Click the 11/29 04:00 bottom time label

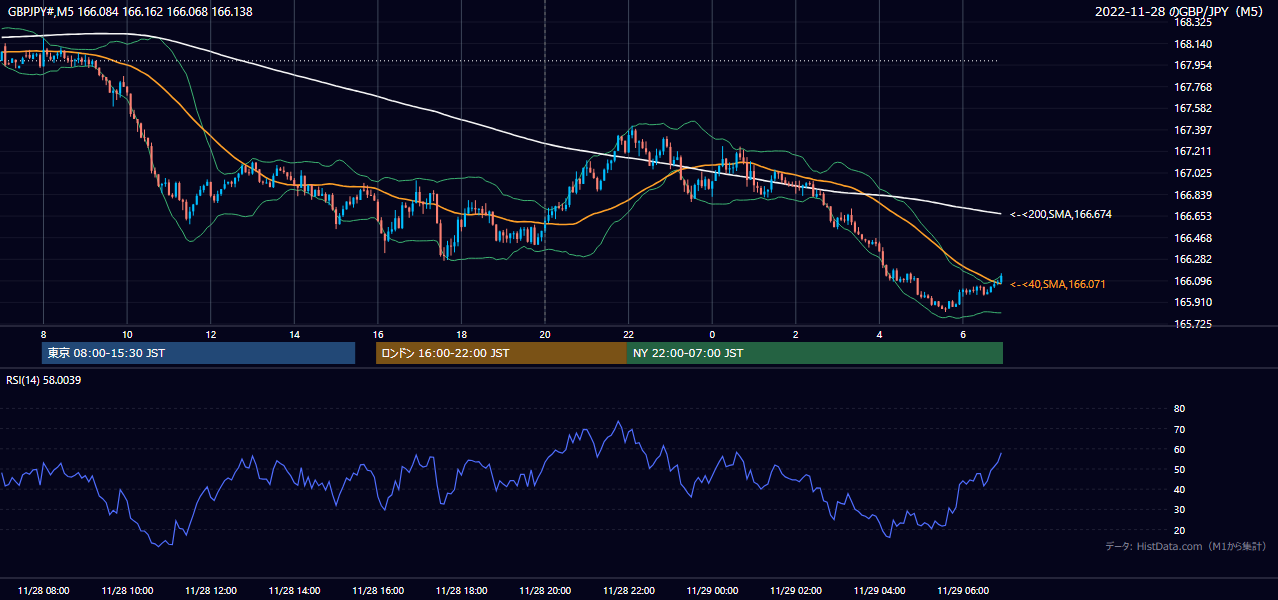(x=879, y=591)
